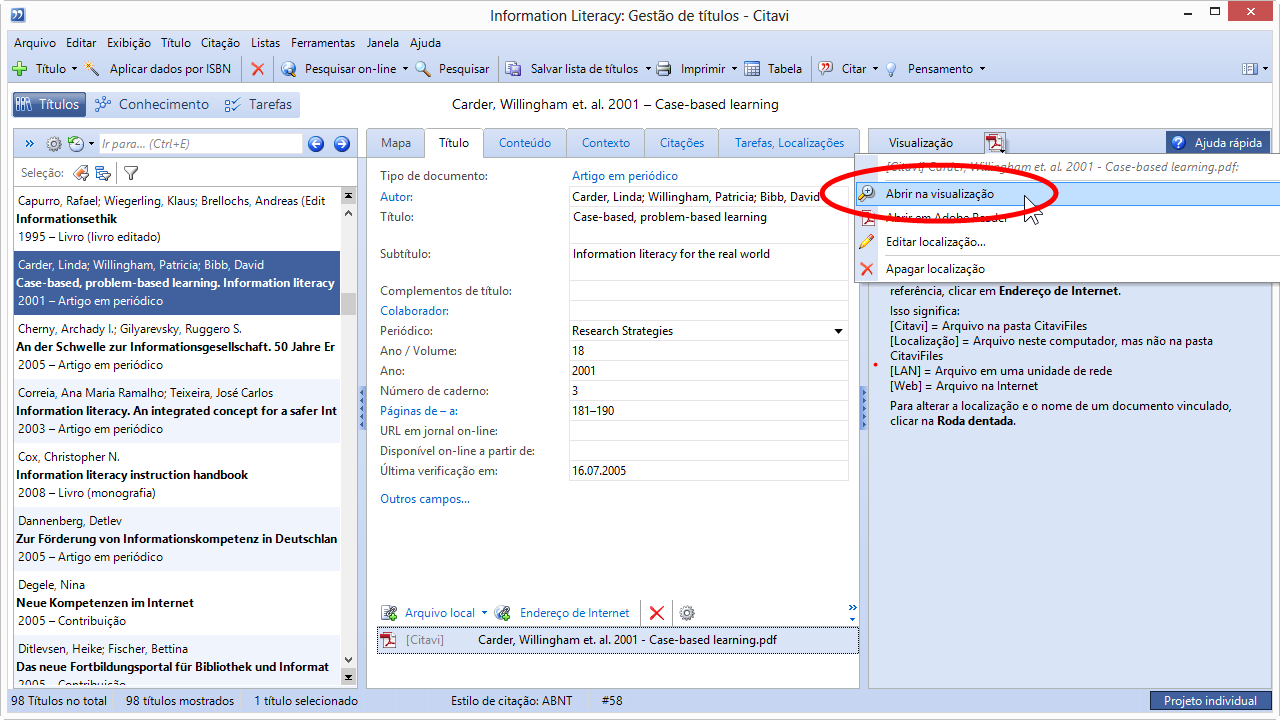Viewport: 1280px width, 720px height.
Task: Switch to the Contexto tab
Action: pyautogui.click(x=606, y=143)
